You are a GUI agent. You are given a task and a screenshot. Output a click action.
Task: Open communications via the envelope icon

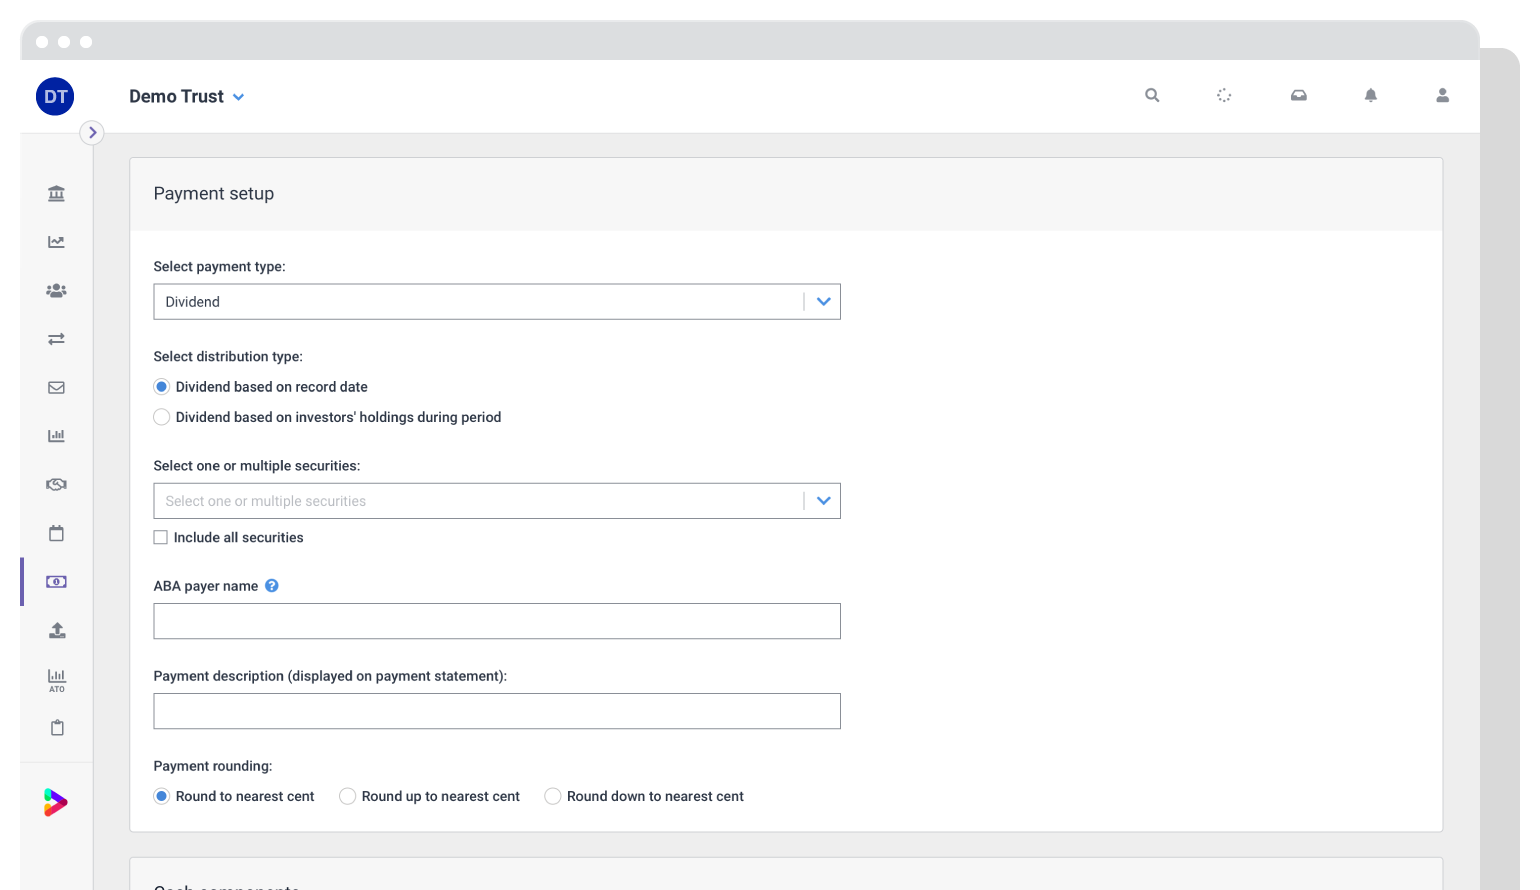click(56, 387)
